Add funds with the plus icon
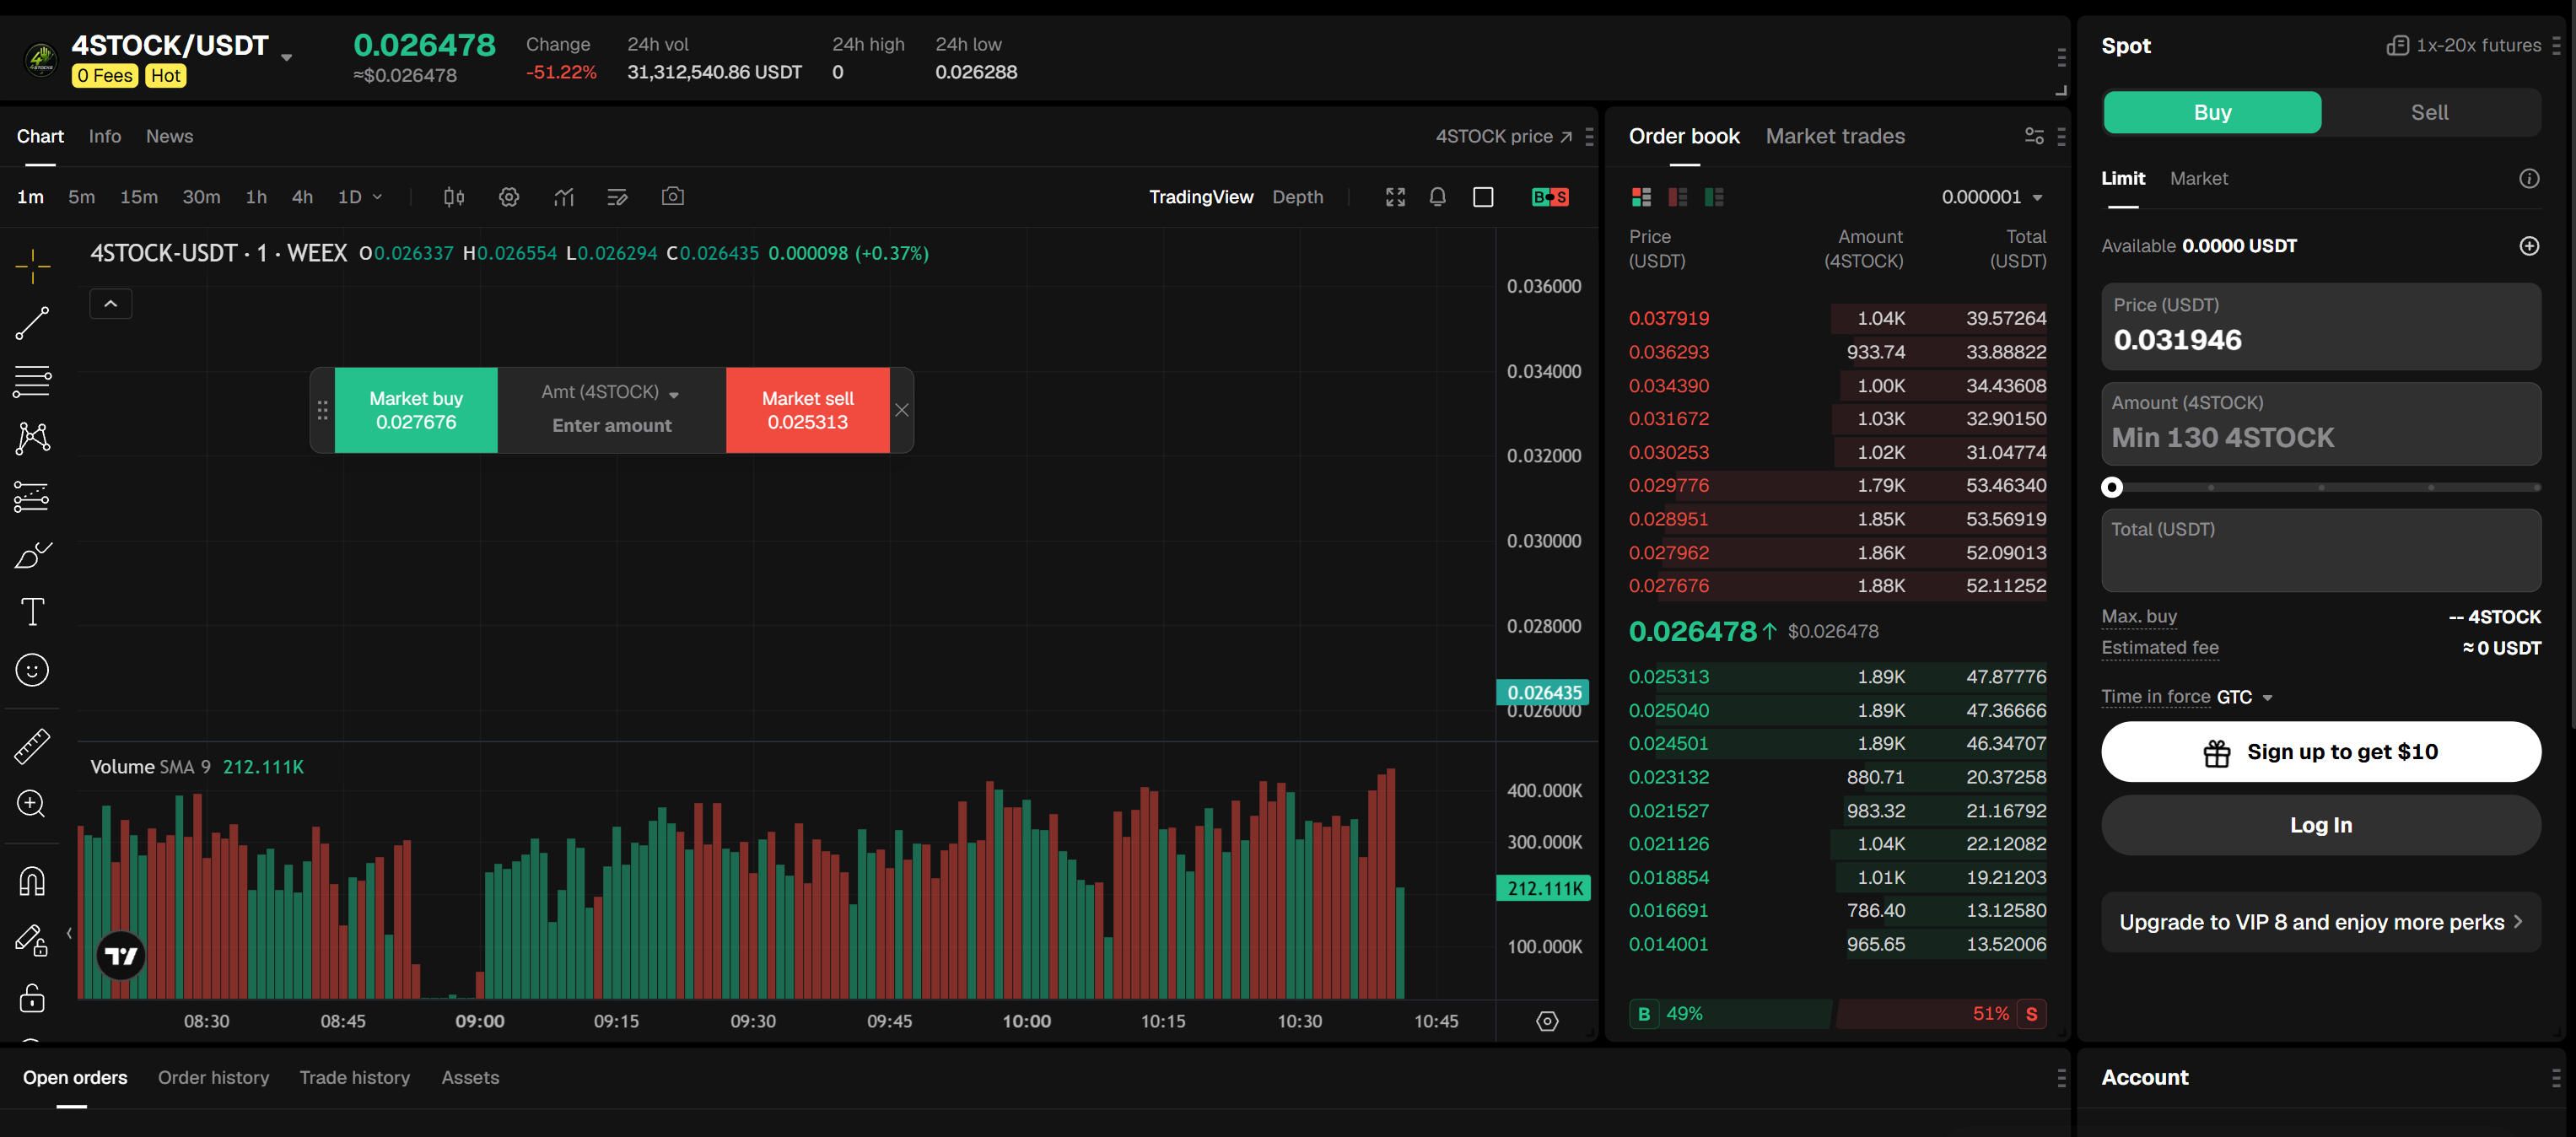2576x1137 pixels. point(2529,246)
